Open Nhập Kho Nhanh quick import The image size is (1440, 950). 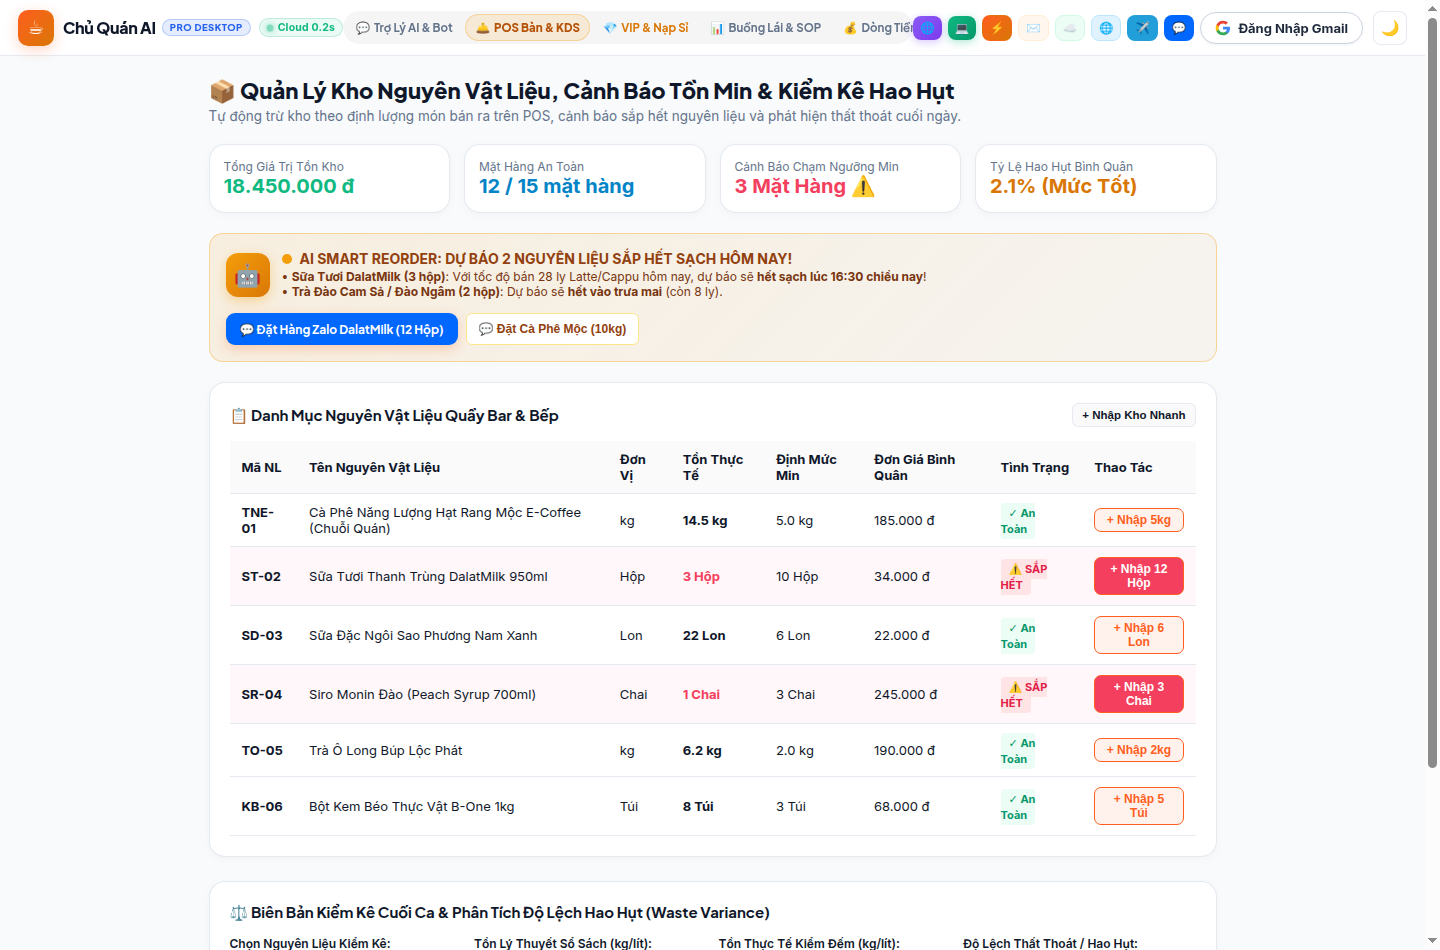pos(1134,415)
